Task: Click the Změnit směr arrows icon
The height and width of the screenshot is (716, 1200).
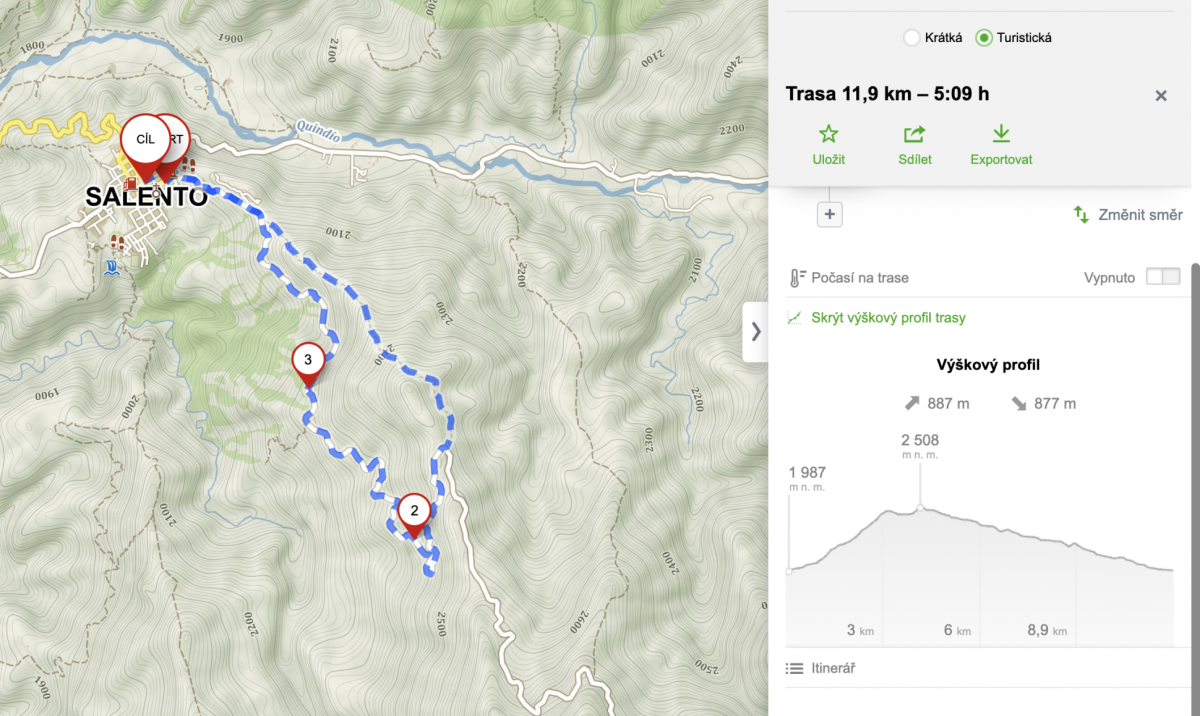Action: click(x=1081, y=215)
